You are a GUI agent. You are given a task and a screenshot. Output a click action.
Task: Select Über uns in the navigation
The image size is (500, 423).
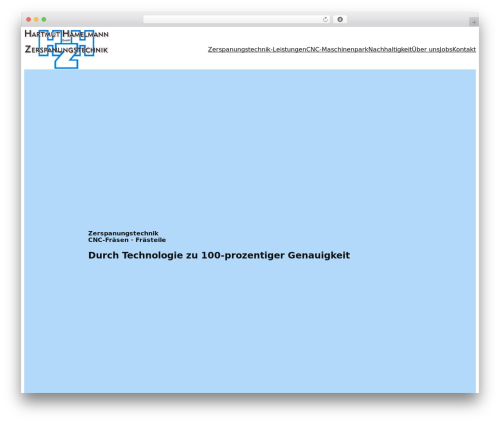coord(426,49)
